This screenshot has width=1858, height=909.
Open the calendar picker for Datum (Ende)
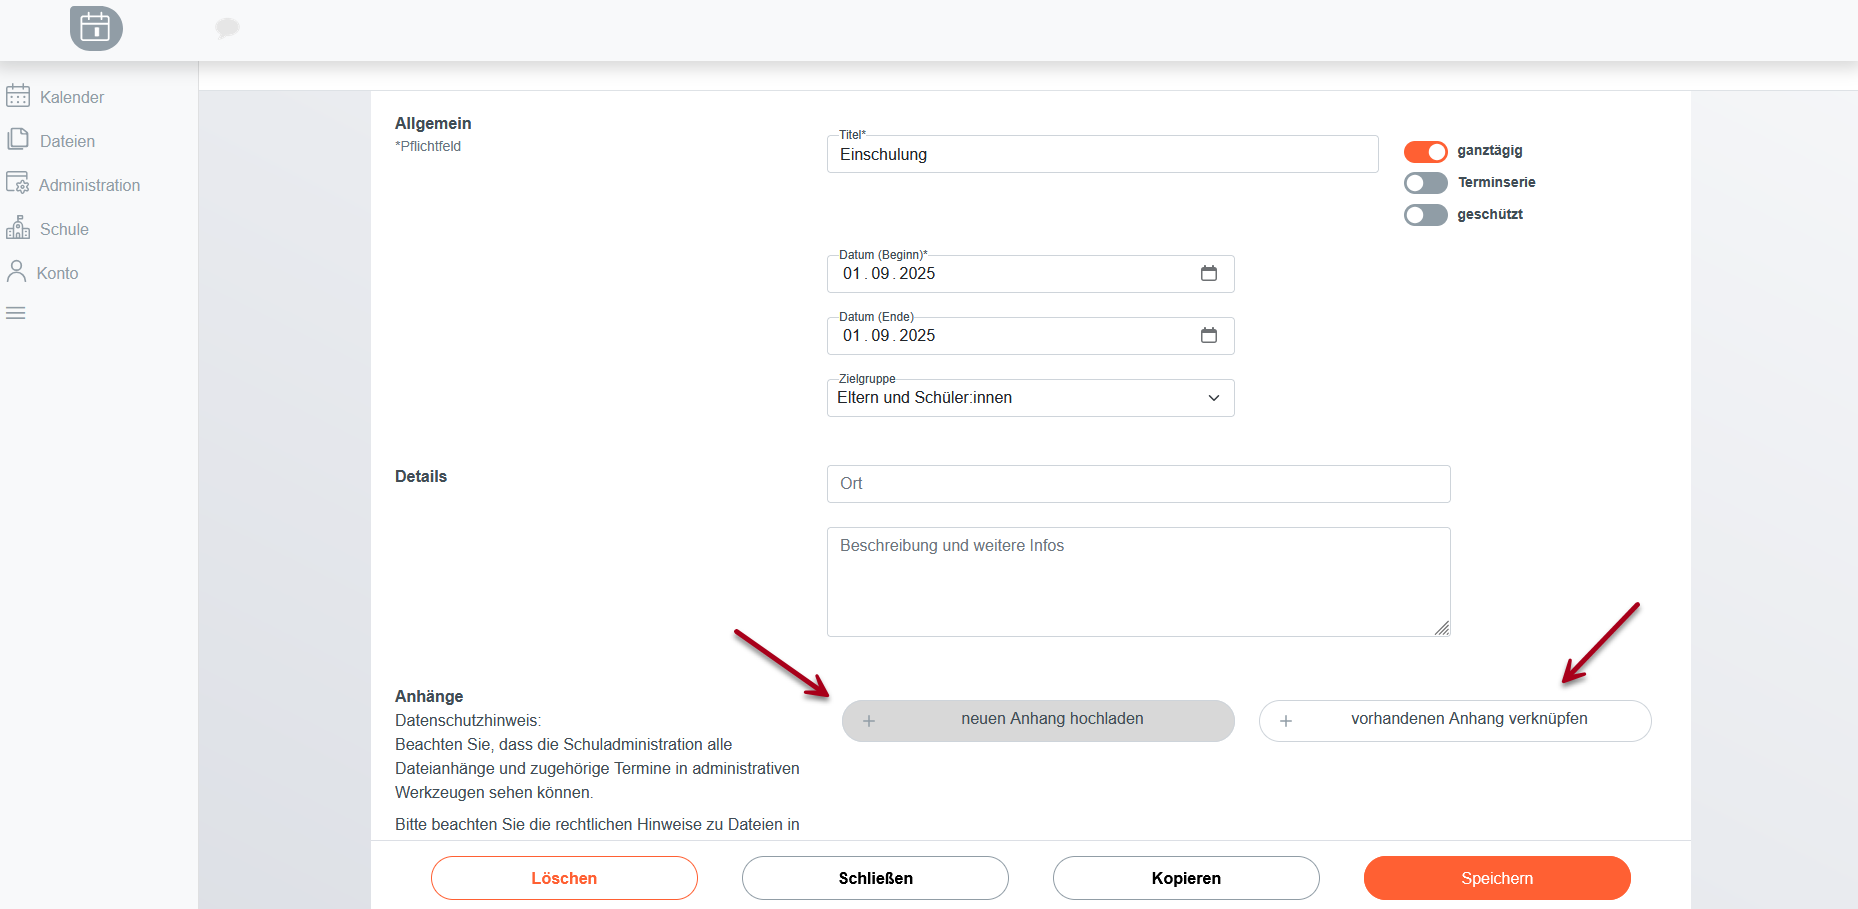(1208, 336)
